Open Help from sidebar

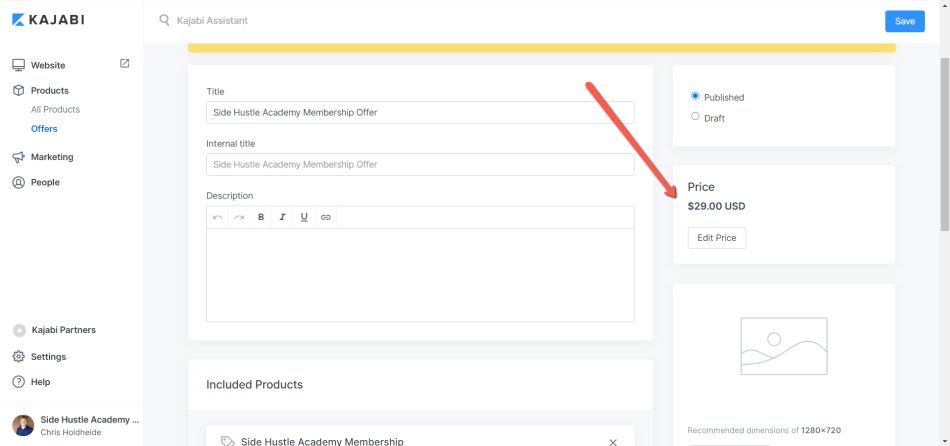(41, 382)
